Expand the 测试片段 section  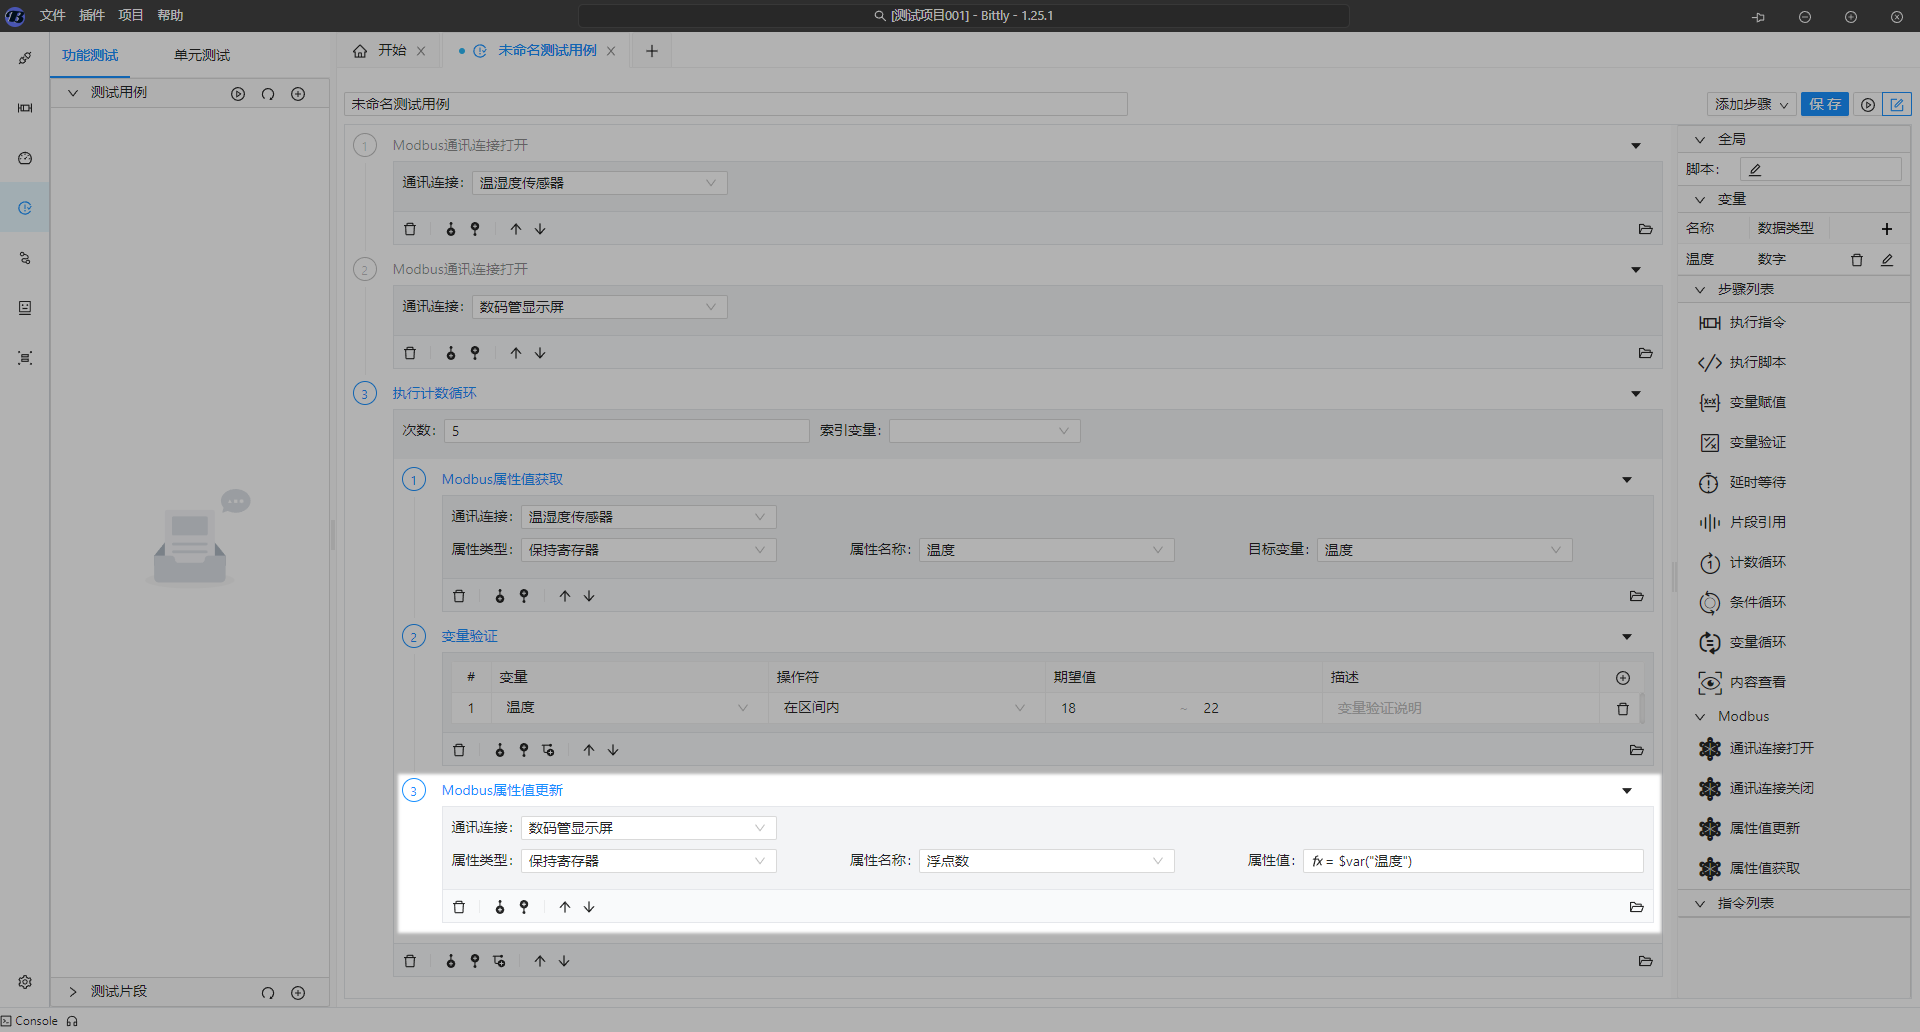pyautogui.click(x=73, y=991)
